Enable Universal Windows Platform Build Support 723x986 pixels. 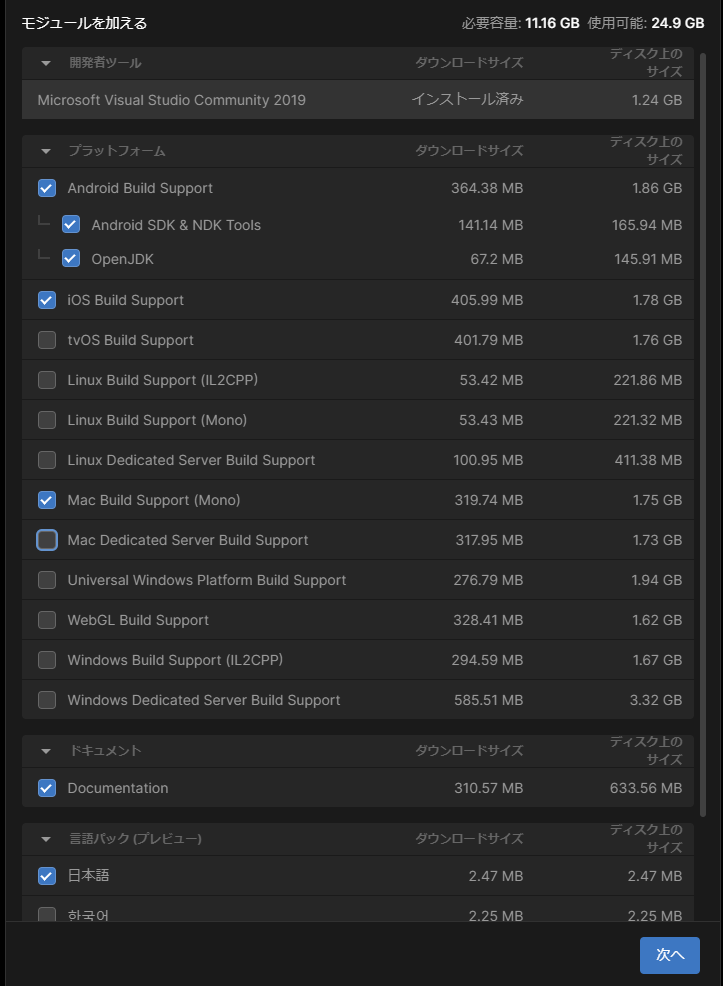pos(47,580)
